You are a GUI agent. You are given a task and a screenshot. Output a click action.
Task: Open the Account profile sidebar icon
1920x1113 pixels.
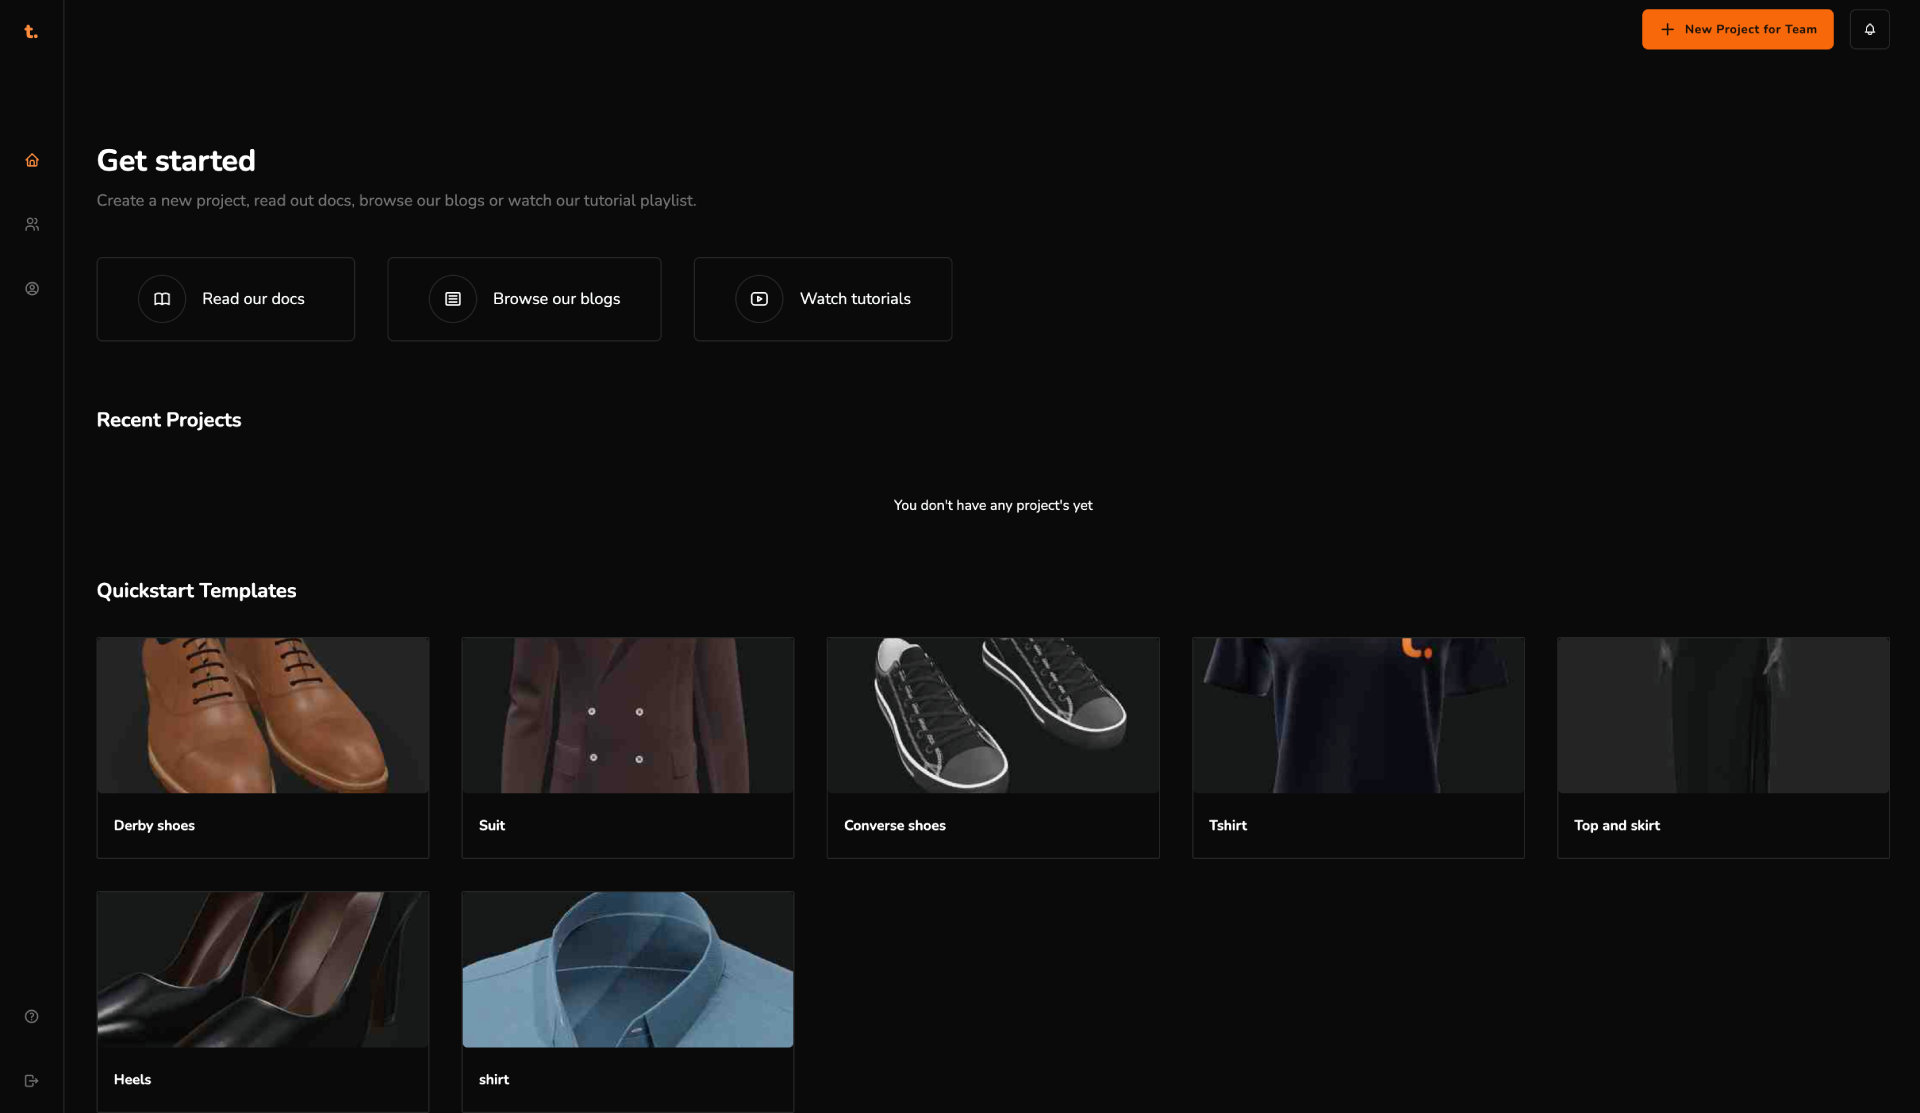tap(32, 289)
